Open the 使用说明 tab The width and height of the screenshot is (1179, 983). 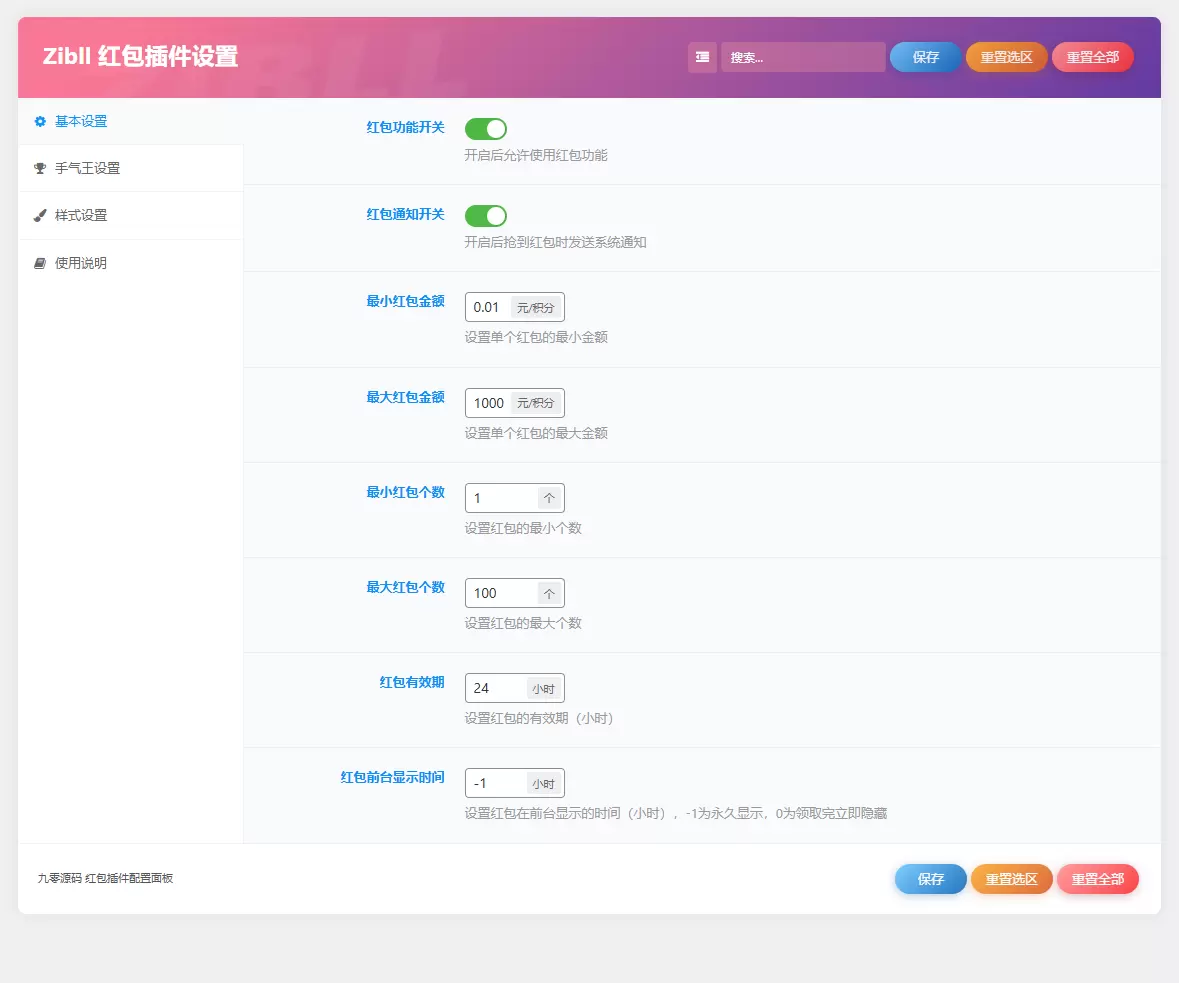tap(131, 263)
